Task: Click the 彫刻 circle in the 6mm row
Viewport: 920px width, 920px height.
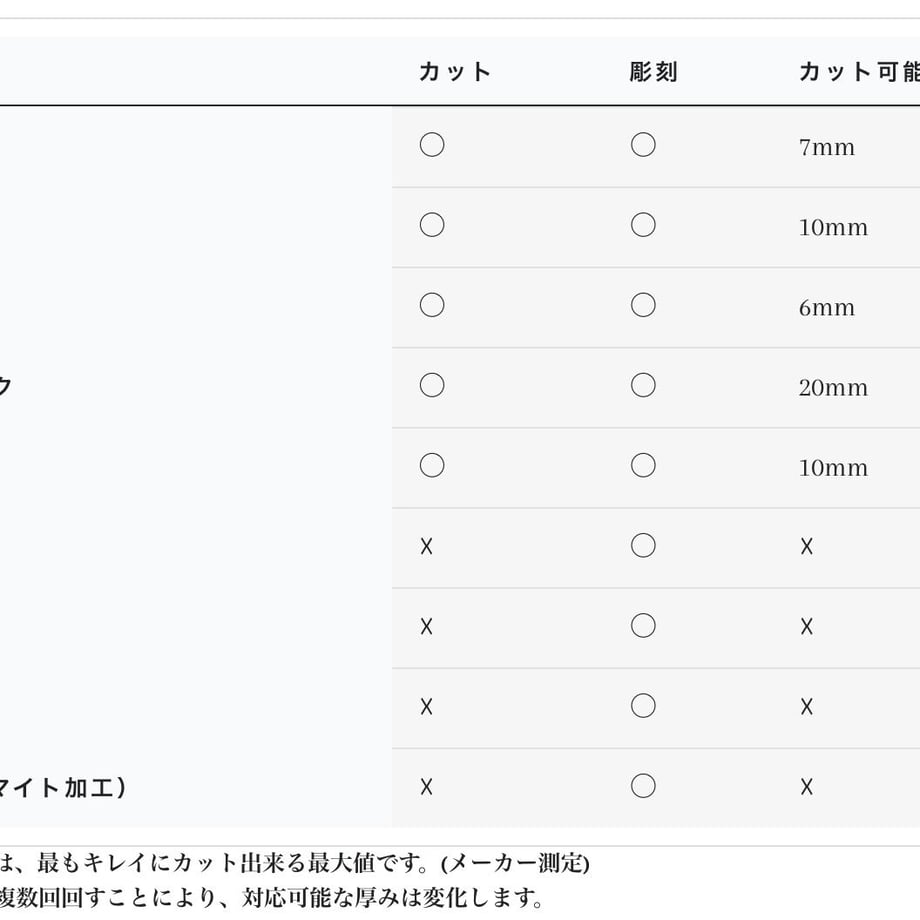Action: 643,305
